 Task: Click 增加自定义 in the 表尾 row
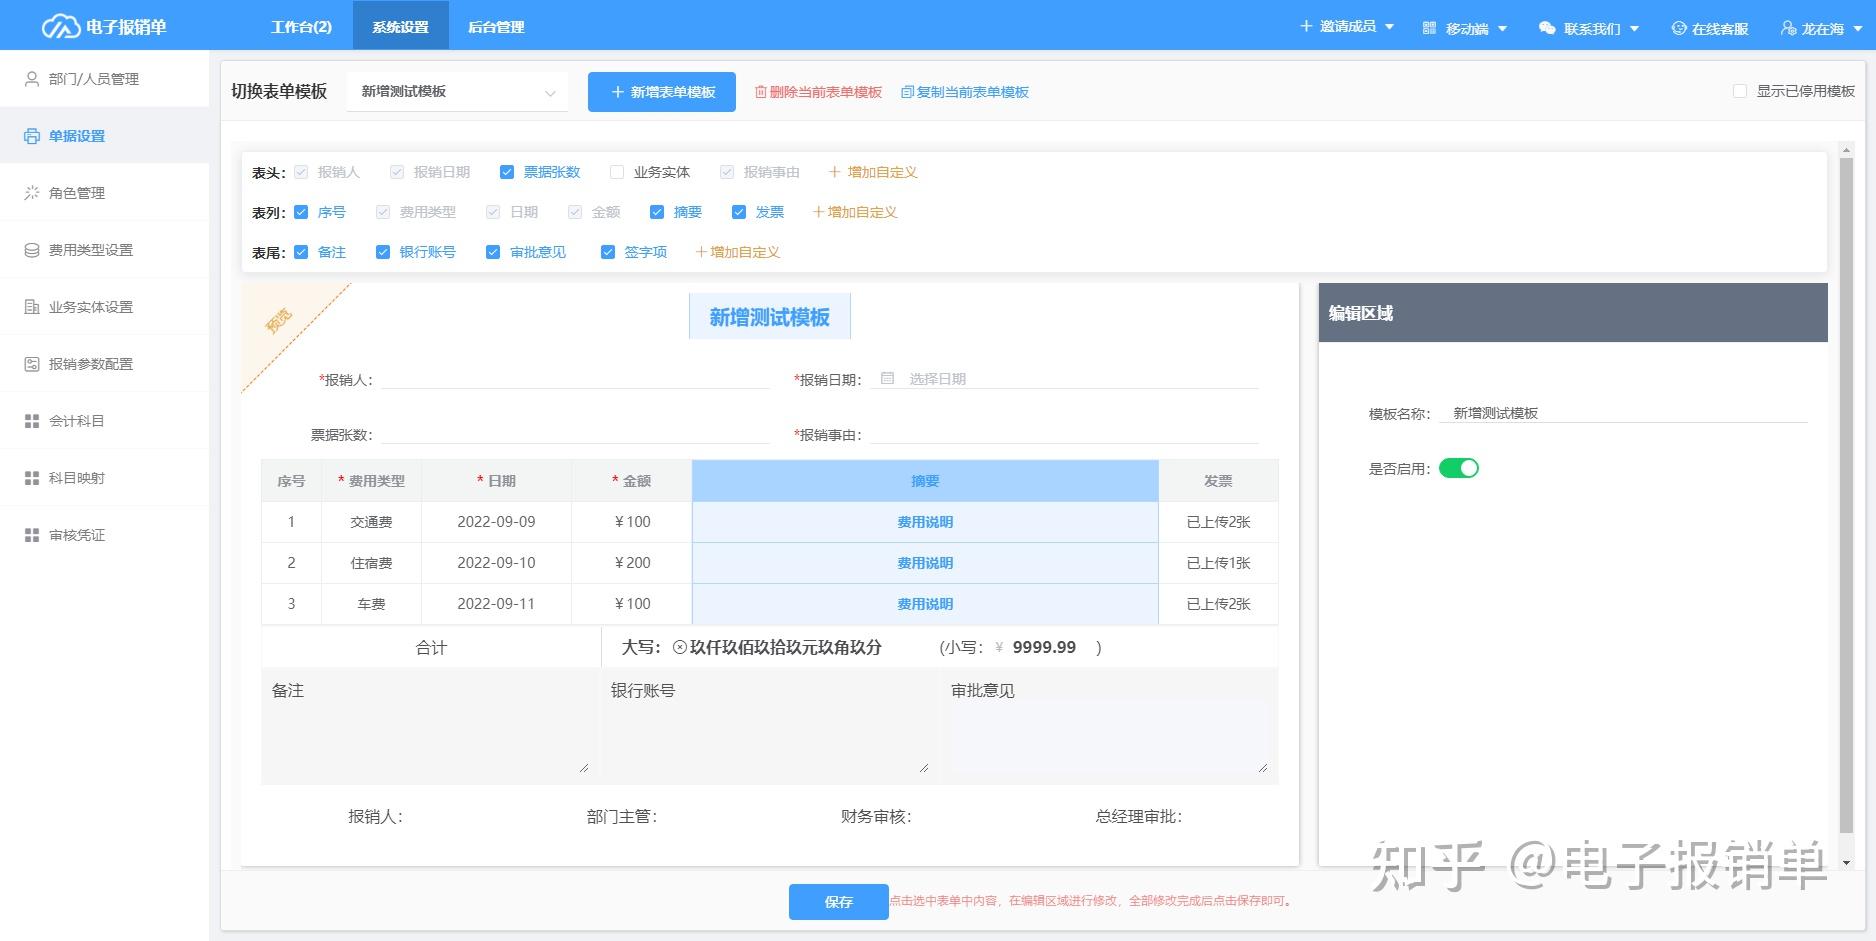coord(737,252)
